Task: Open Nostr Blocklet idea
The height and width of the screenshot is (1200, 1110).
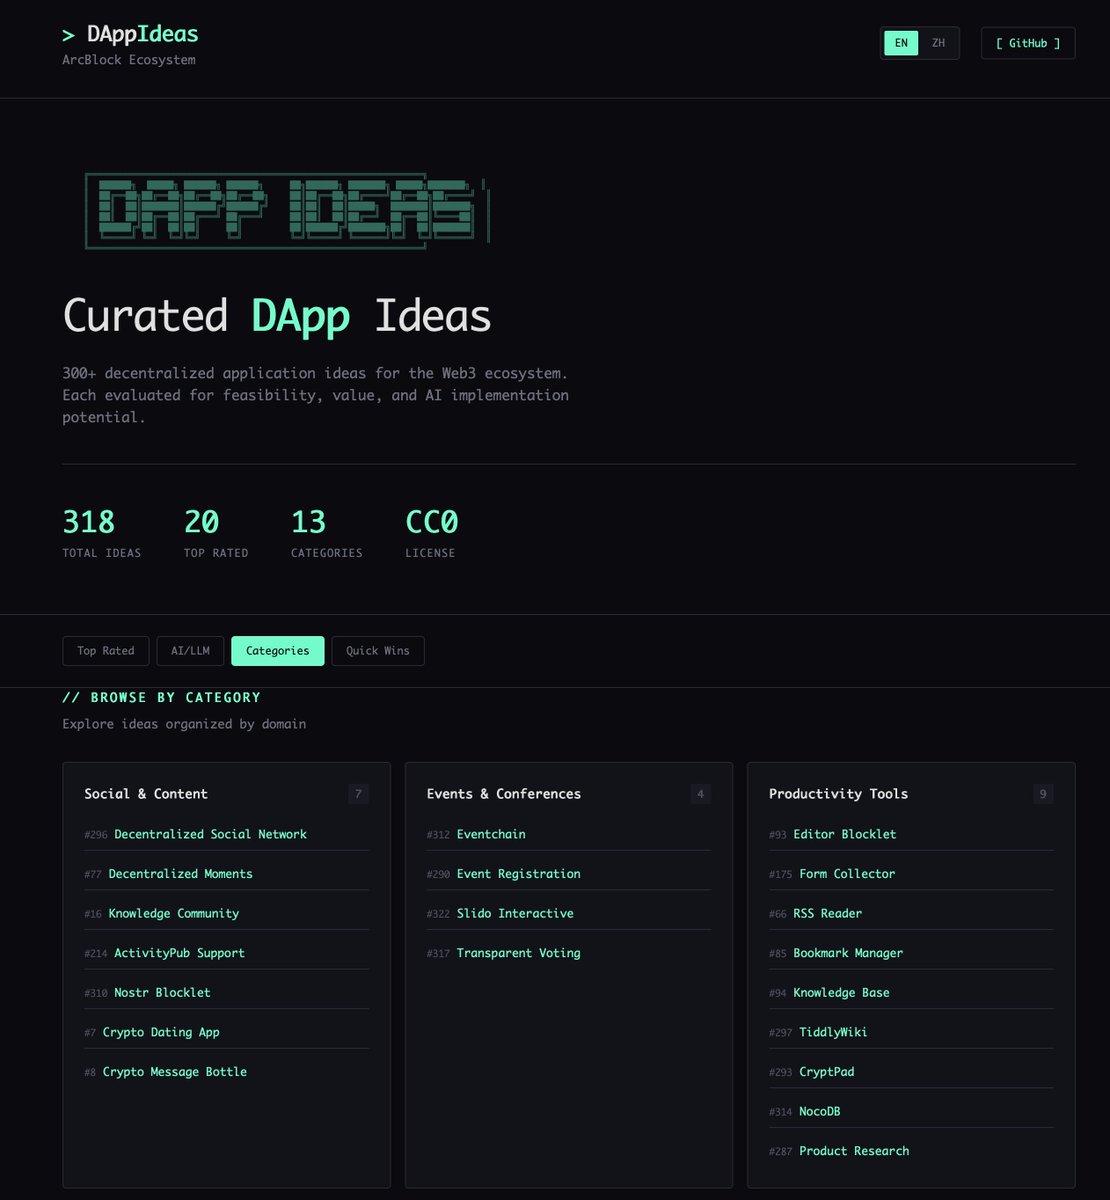Action: pos(162,993)
